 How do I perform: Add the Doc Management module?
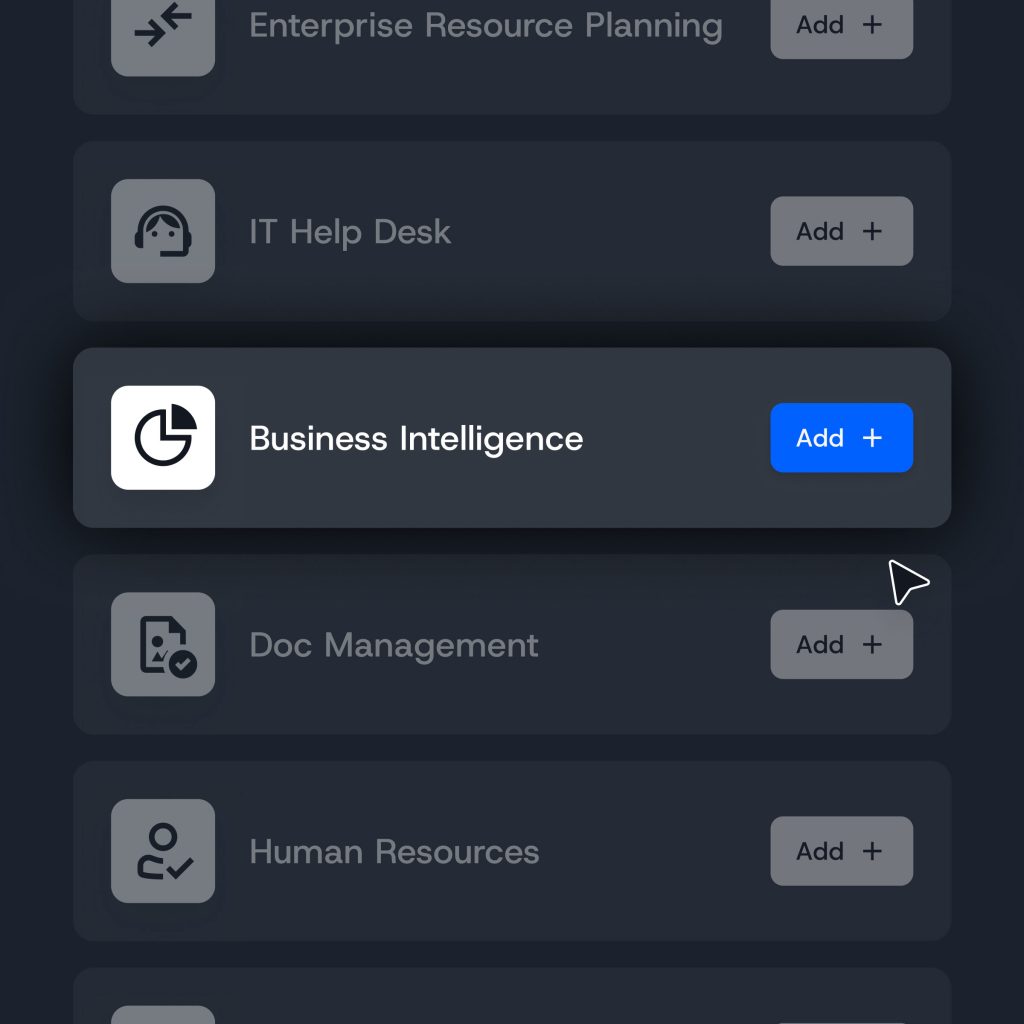pyautogui.click(x=841, y=645)
